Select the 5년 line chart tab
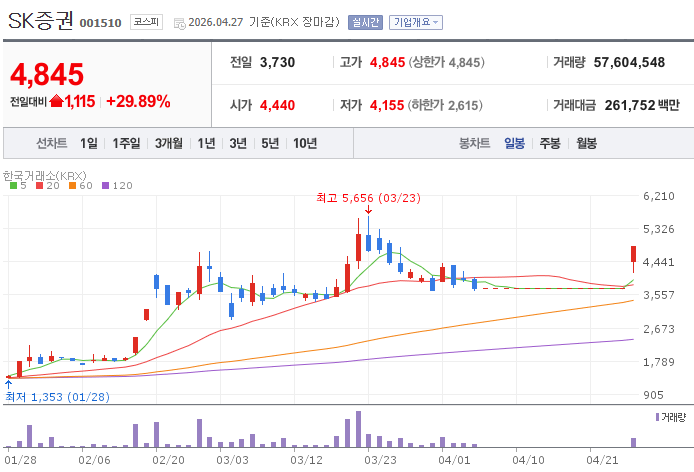Screen dimensions: 694x472 click(x=270, y=143)
